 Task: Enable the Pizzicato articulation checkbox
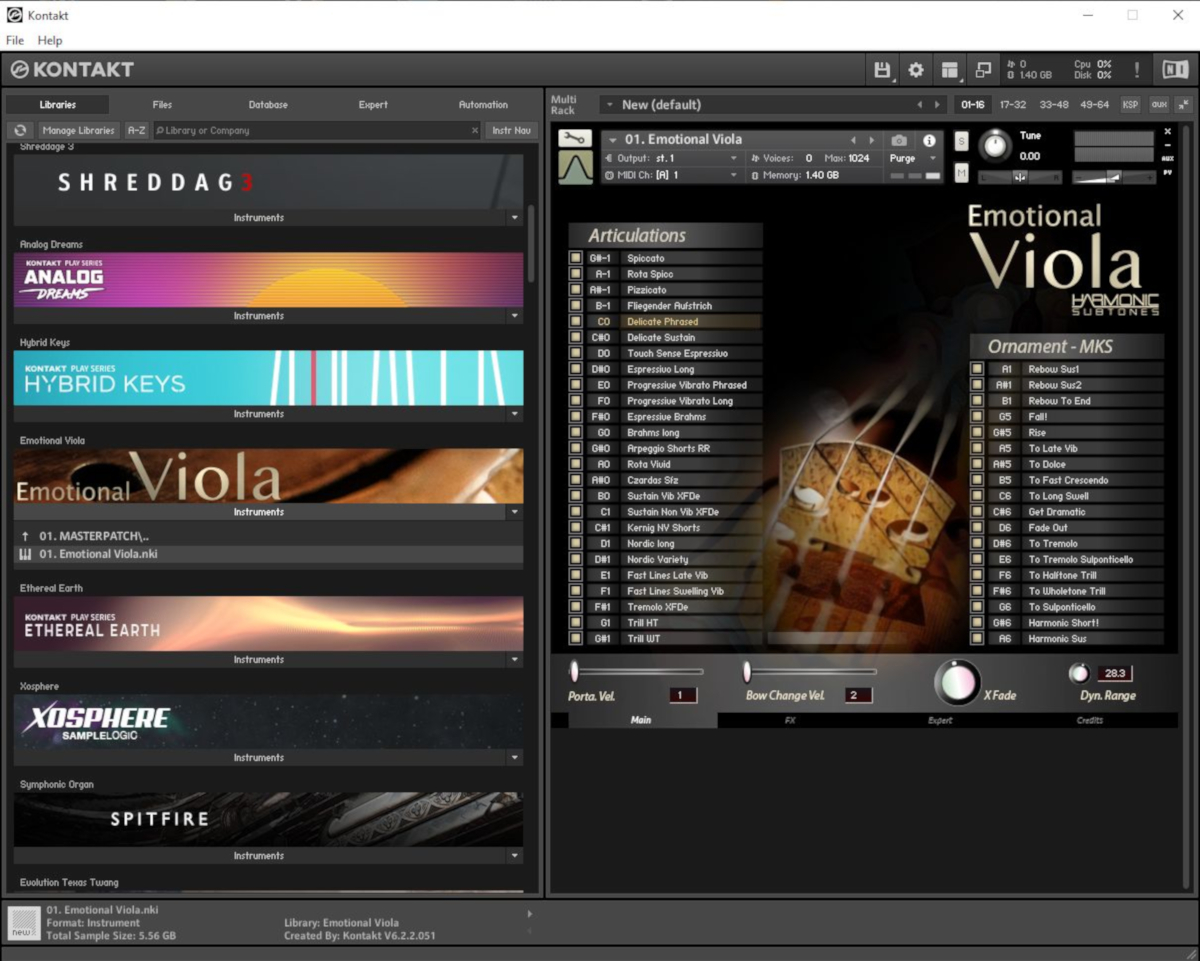tap(576, 290)
